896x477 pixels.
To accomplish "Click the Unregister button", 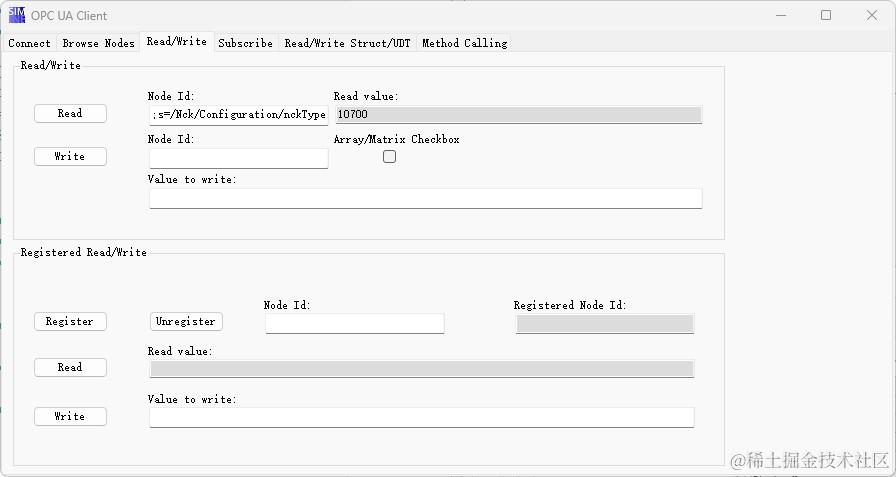I will (x=186, y=322).
